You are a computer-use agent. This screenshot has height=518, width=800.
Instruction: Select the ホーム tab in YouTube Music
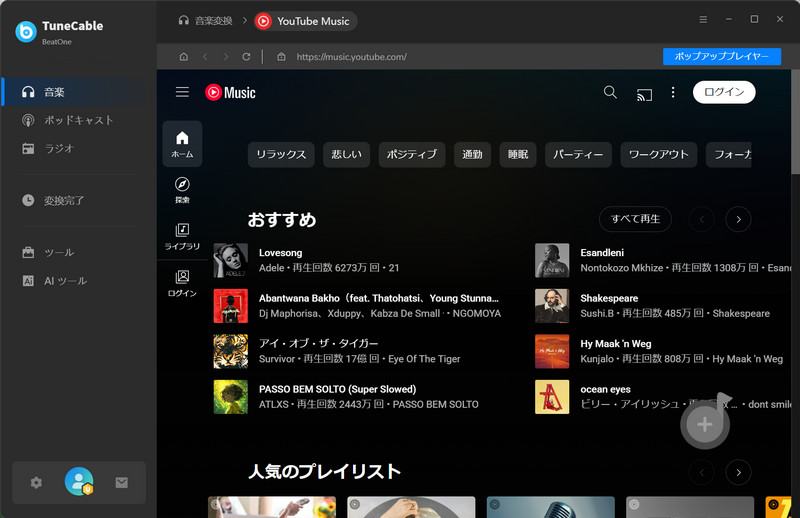[182, 144]
